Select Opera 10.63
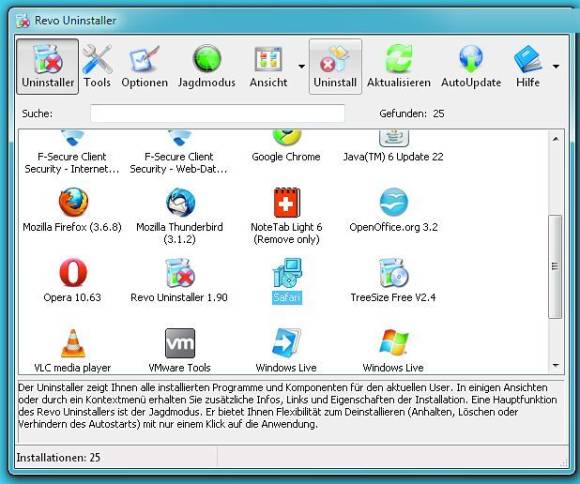Viewport: 580px width, 484px height. point(72,280)
